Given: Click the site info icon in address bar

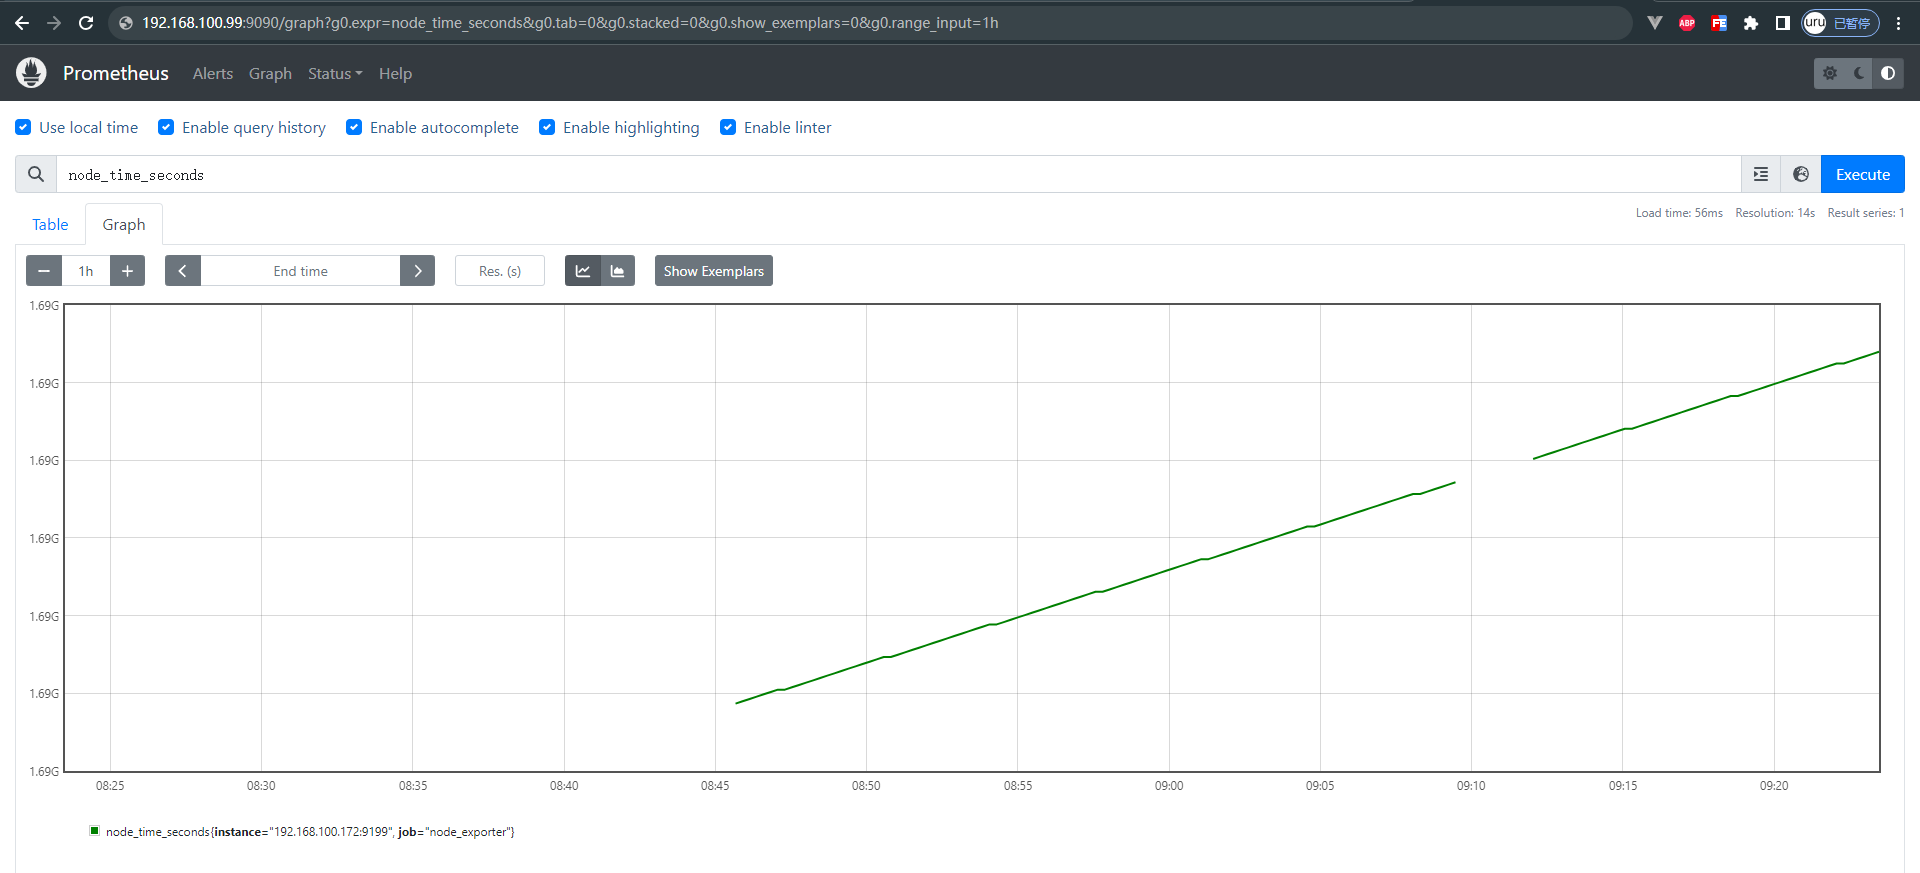Looking at the screenshot, I should (x=126, y=22).
